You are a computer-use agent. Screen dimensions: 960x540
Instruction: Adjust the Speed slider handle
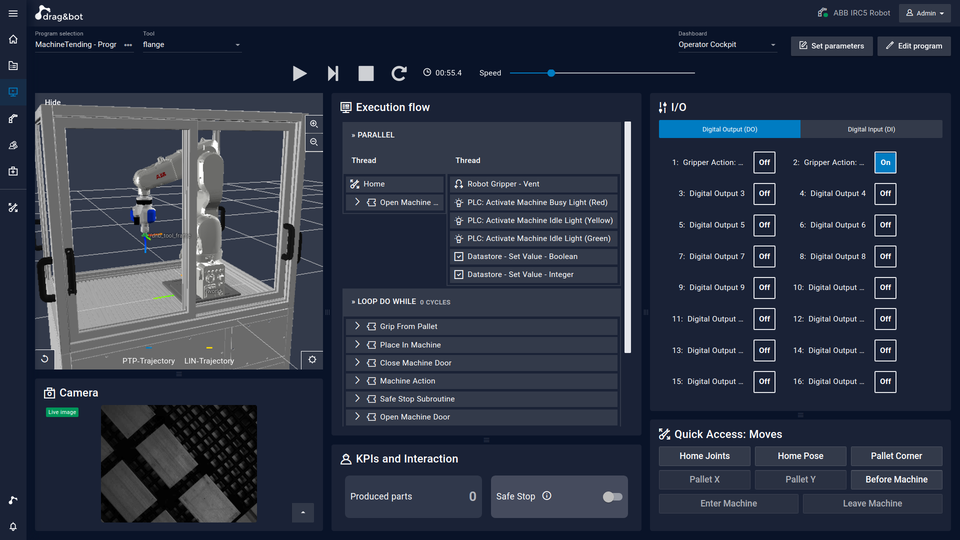click(551, 73)
